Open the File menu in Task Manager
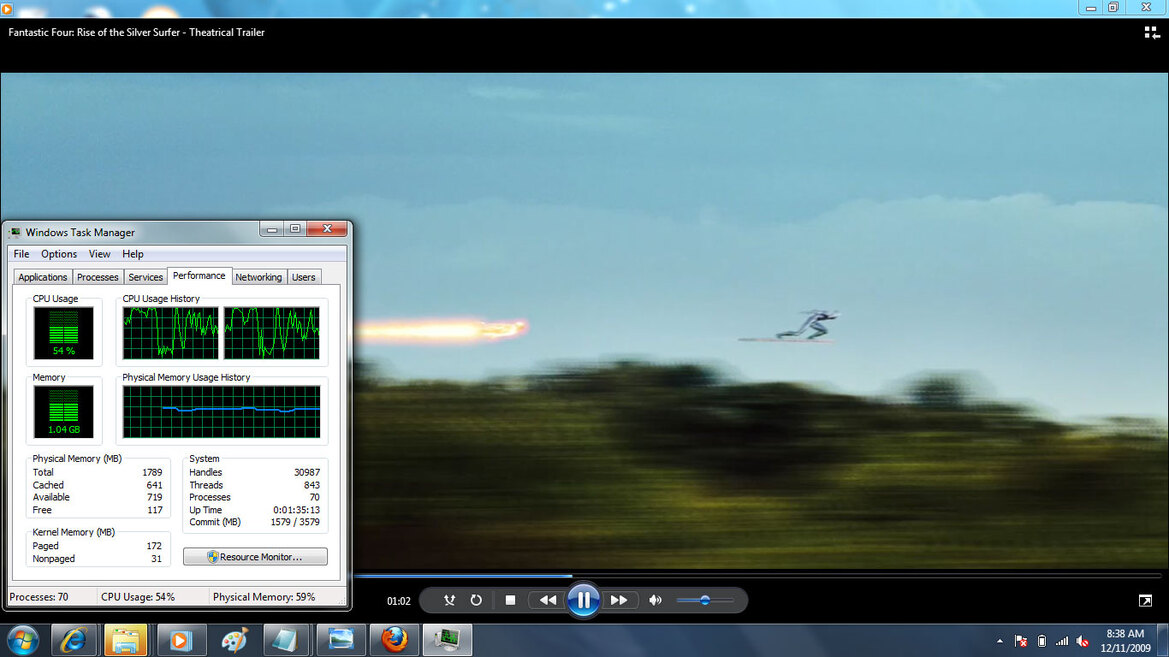The image size is (1169, 657). [x=21, y=254]
